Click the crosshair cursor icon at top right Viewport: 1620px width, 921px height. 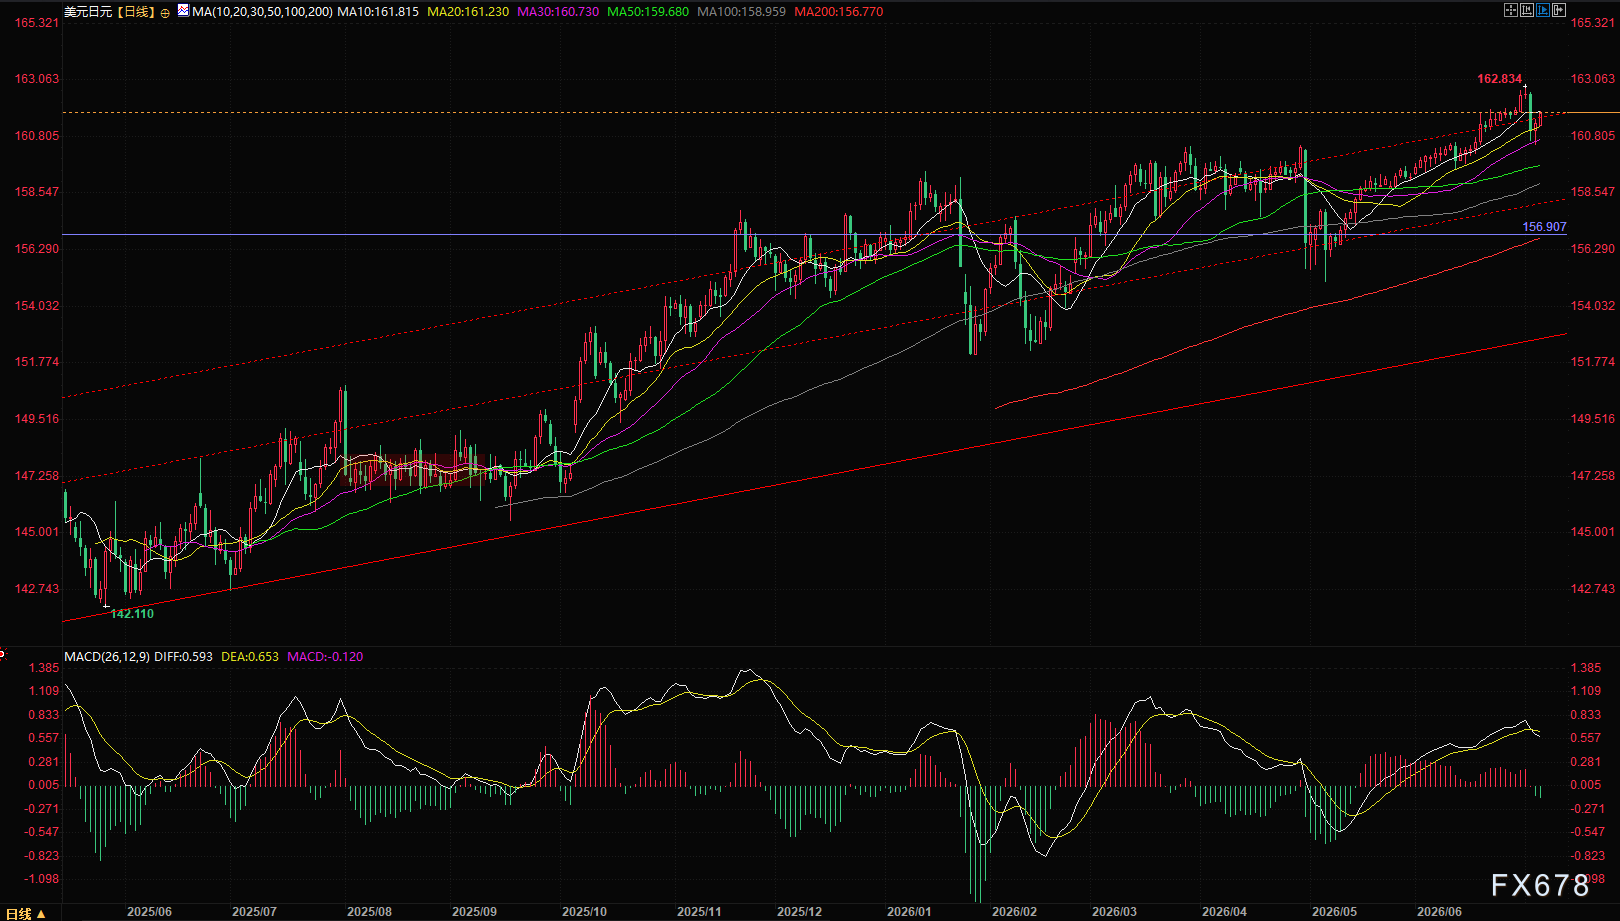pyautogui.click(x=1511, y=10)
